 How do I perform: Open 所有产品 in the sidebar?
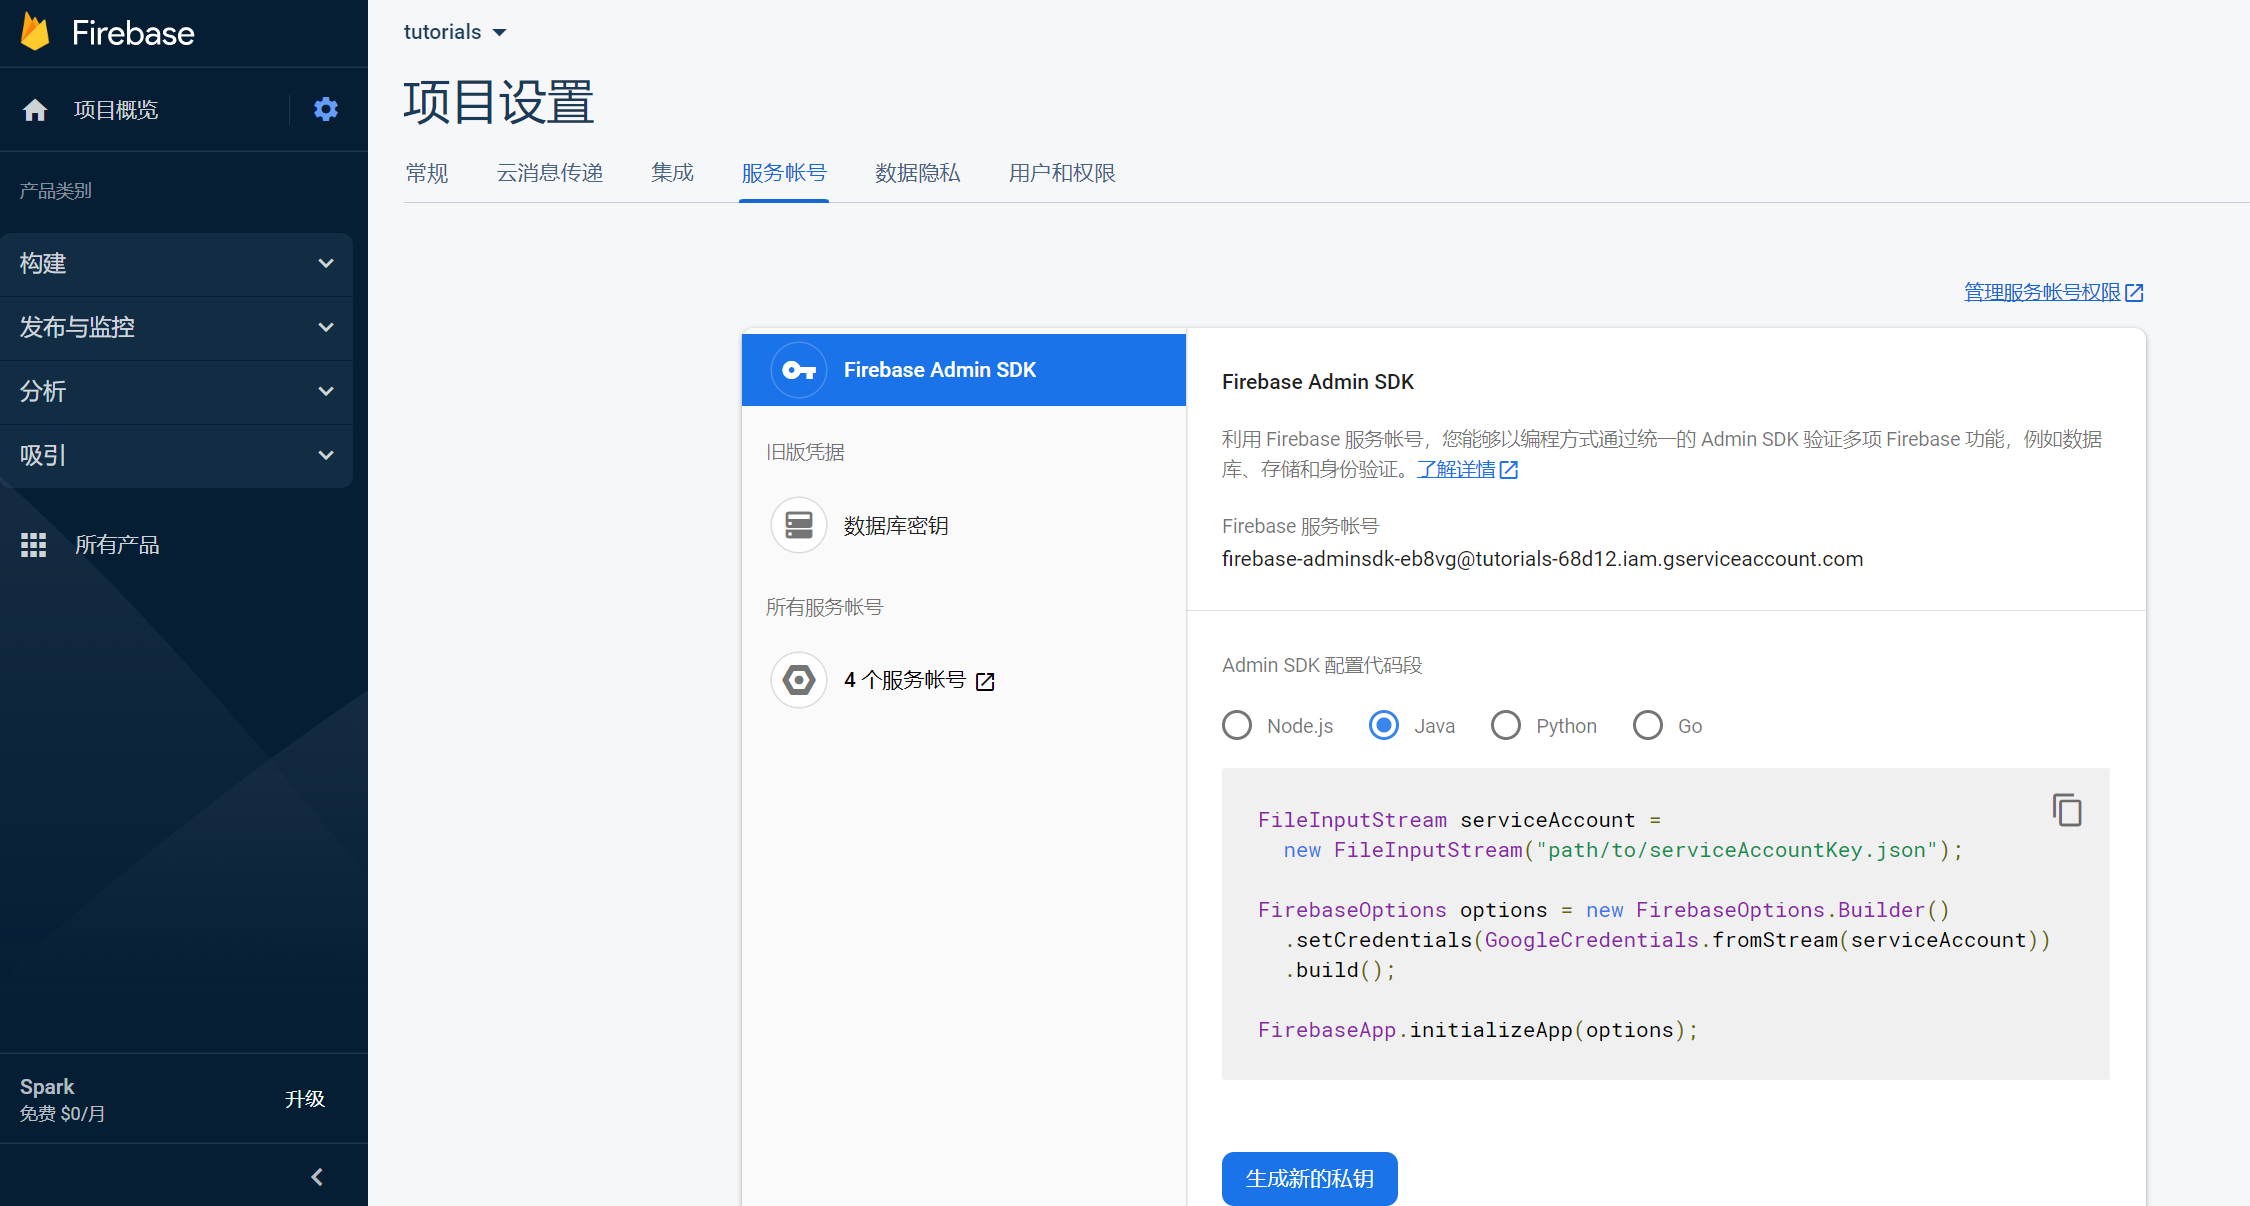click(117, 545)
